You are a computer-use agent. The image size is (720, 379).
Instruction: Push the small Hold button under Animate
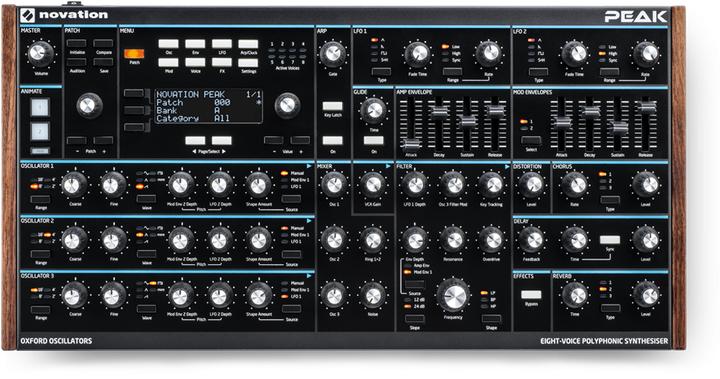[39, 151]
